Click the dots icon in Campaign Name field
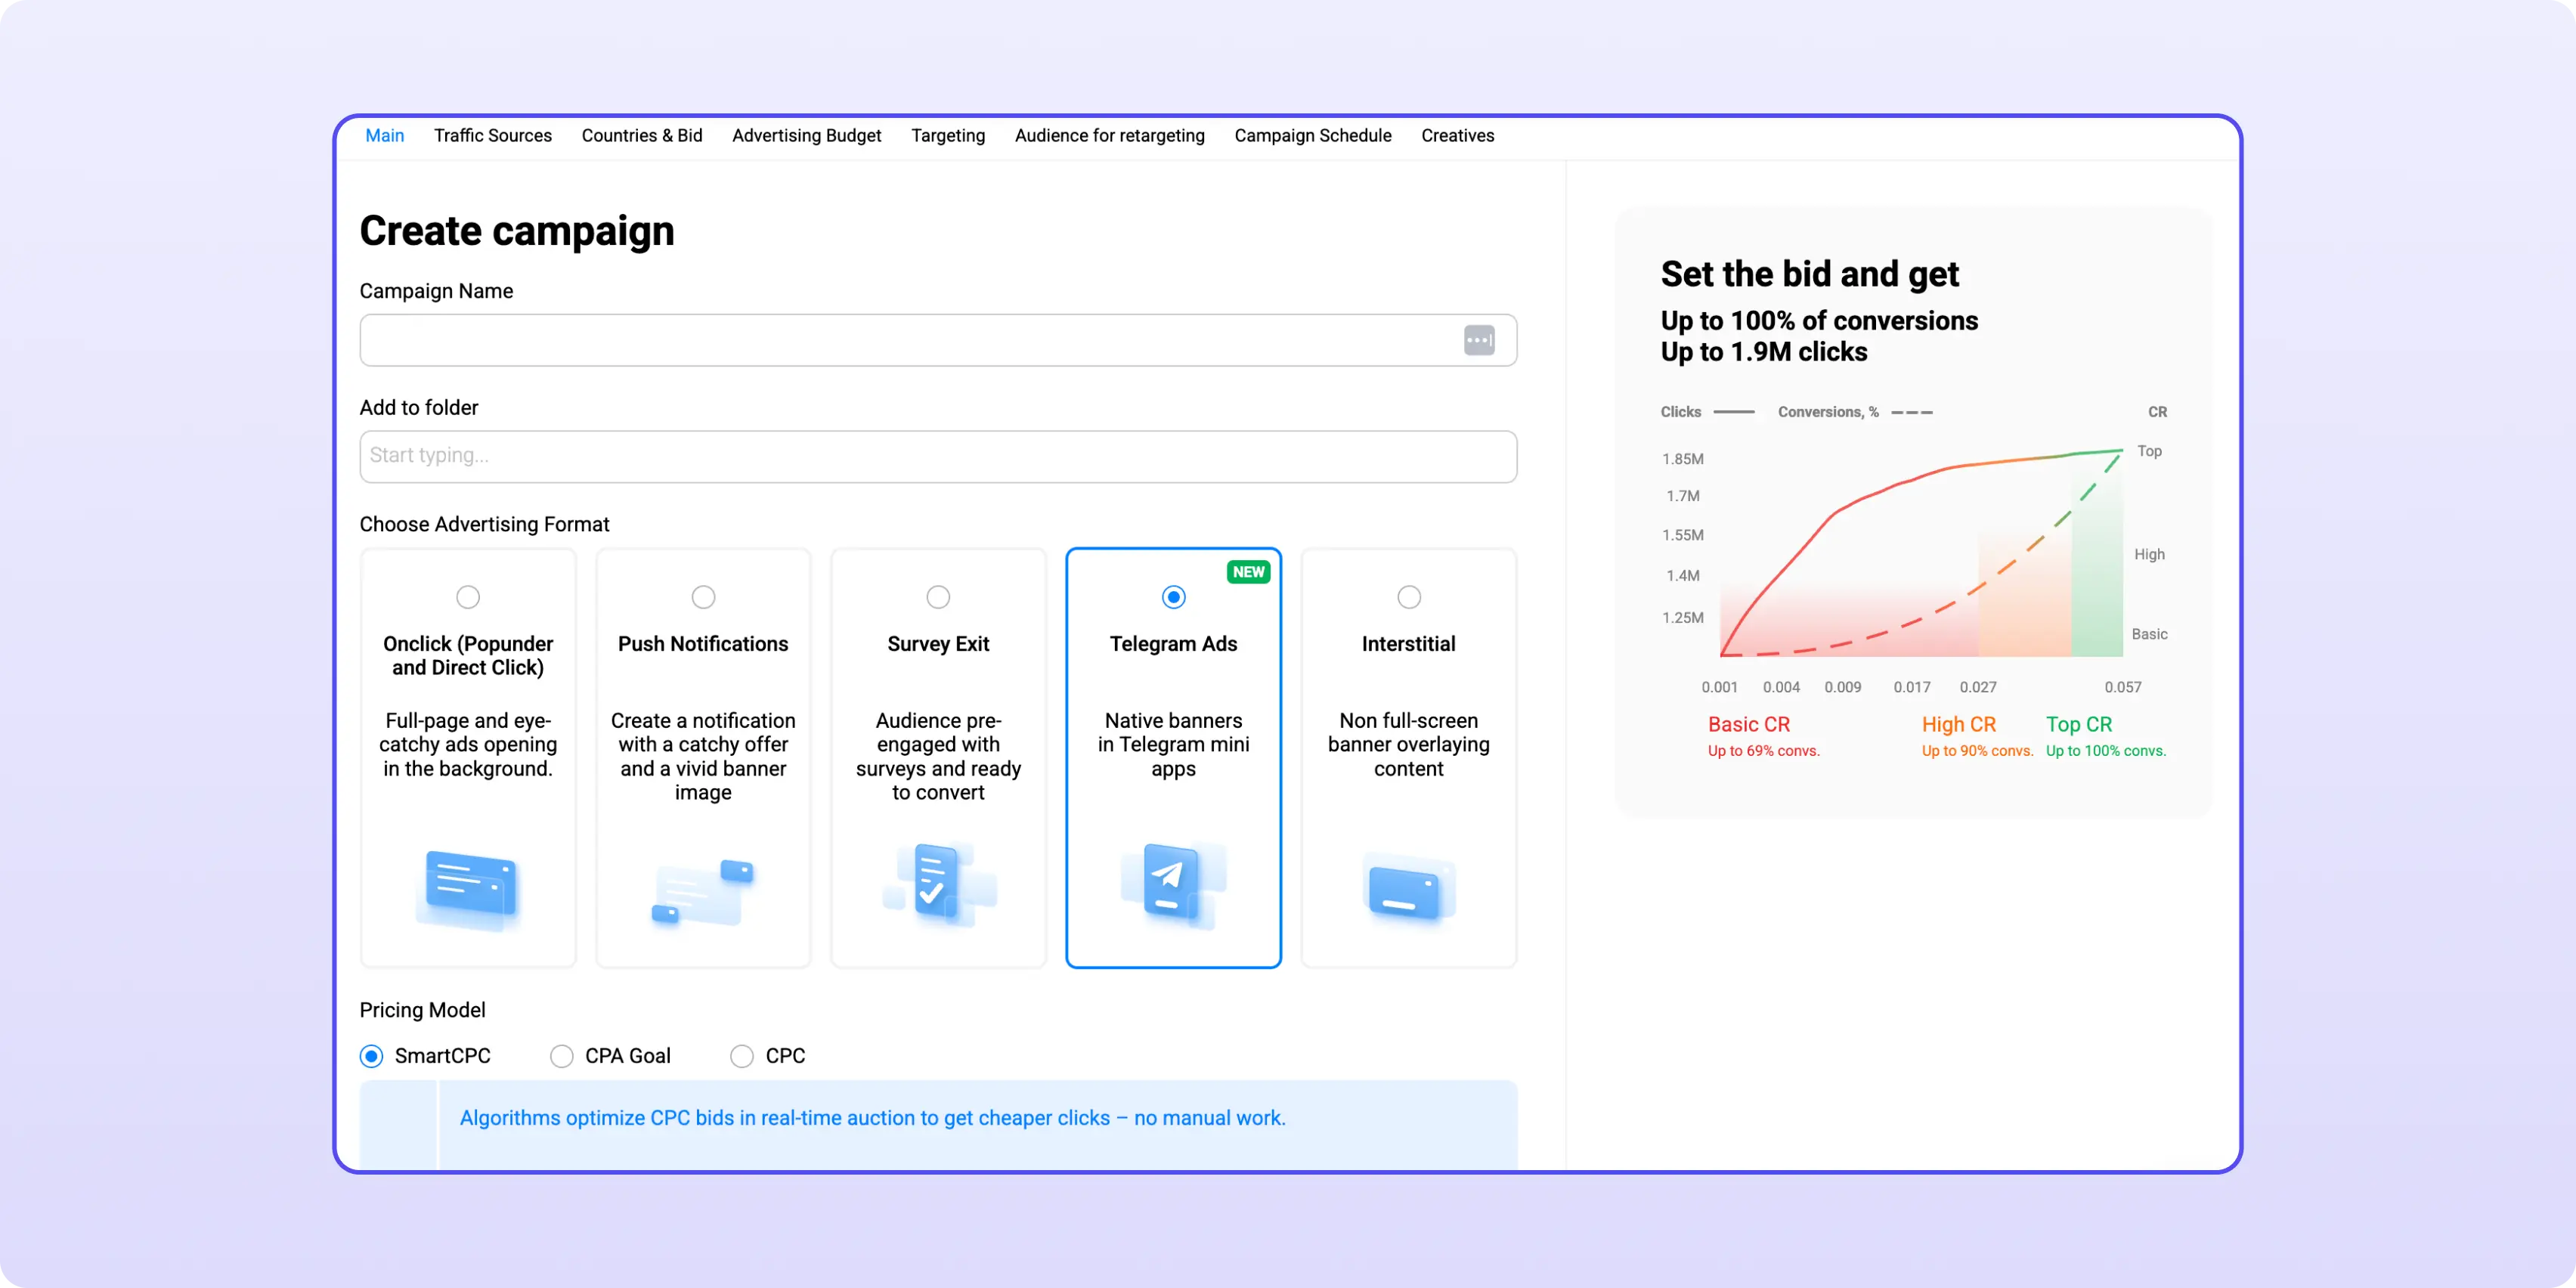Image resolution: width=2576 pixels, height=1288 pixels. pyautogui.click(x=1479, y=340)
